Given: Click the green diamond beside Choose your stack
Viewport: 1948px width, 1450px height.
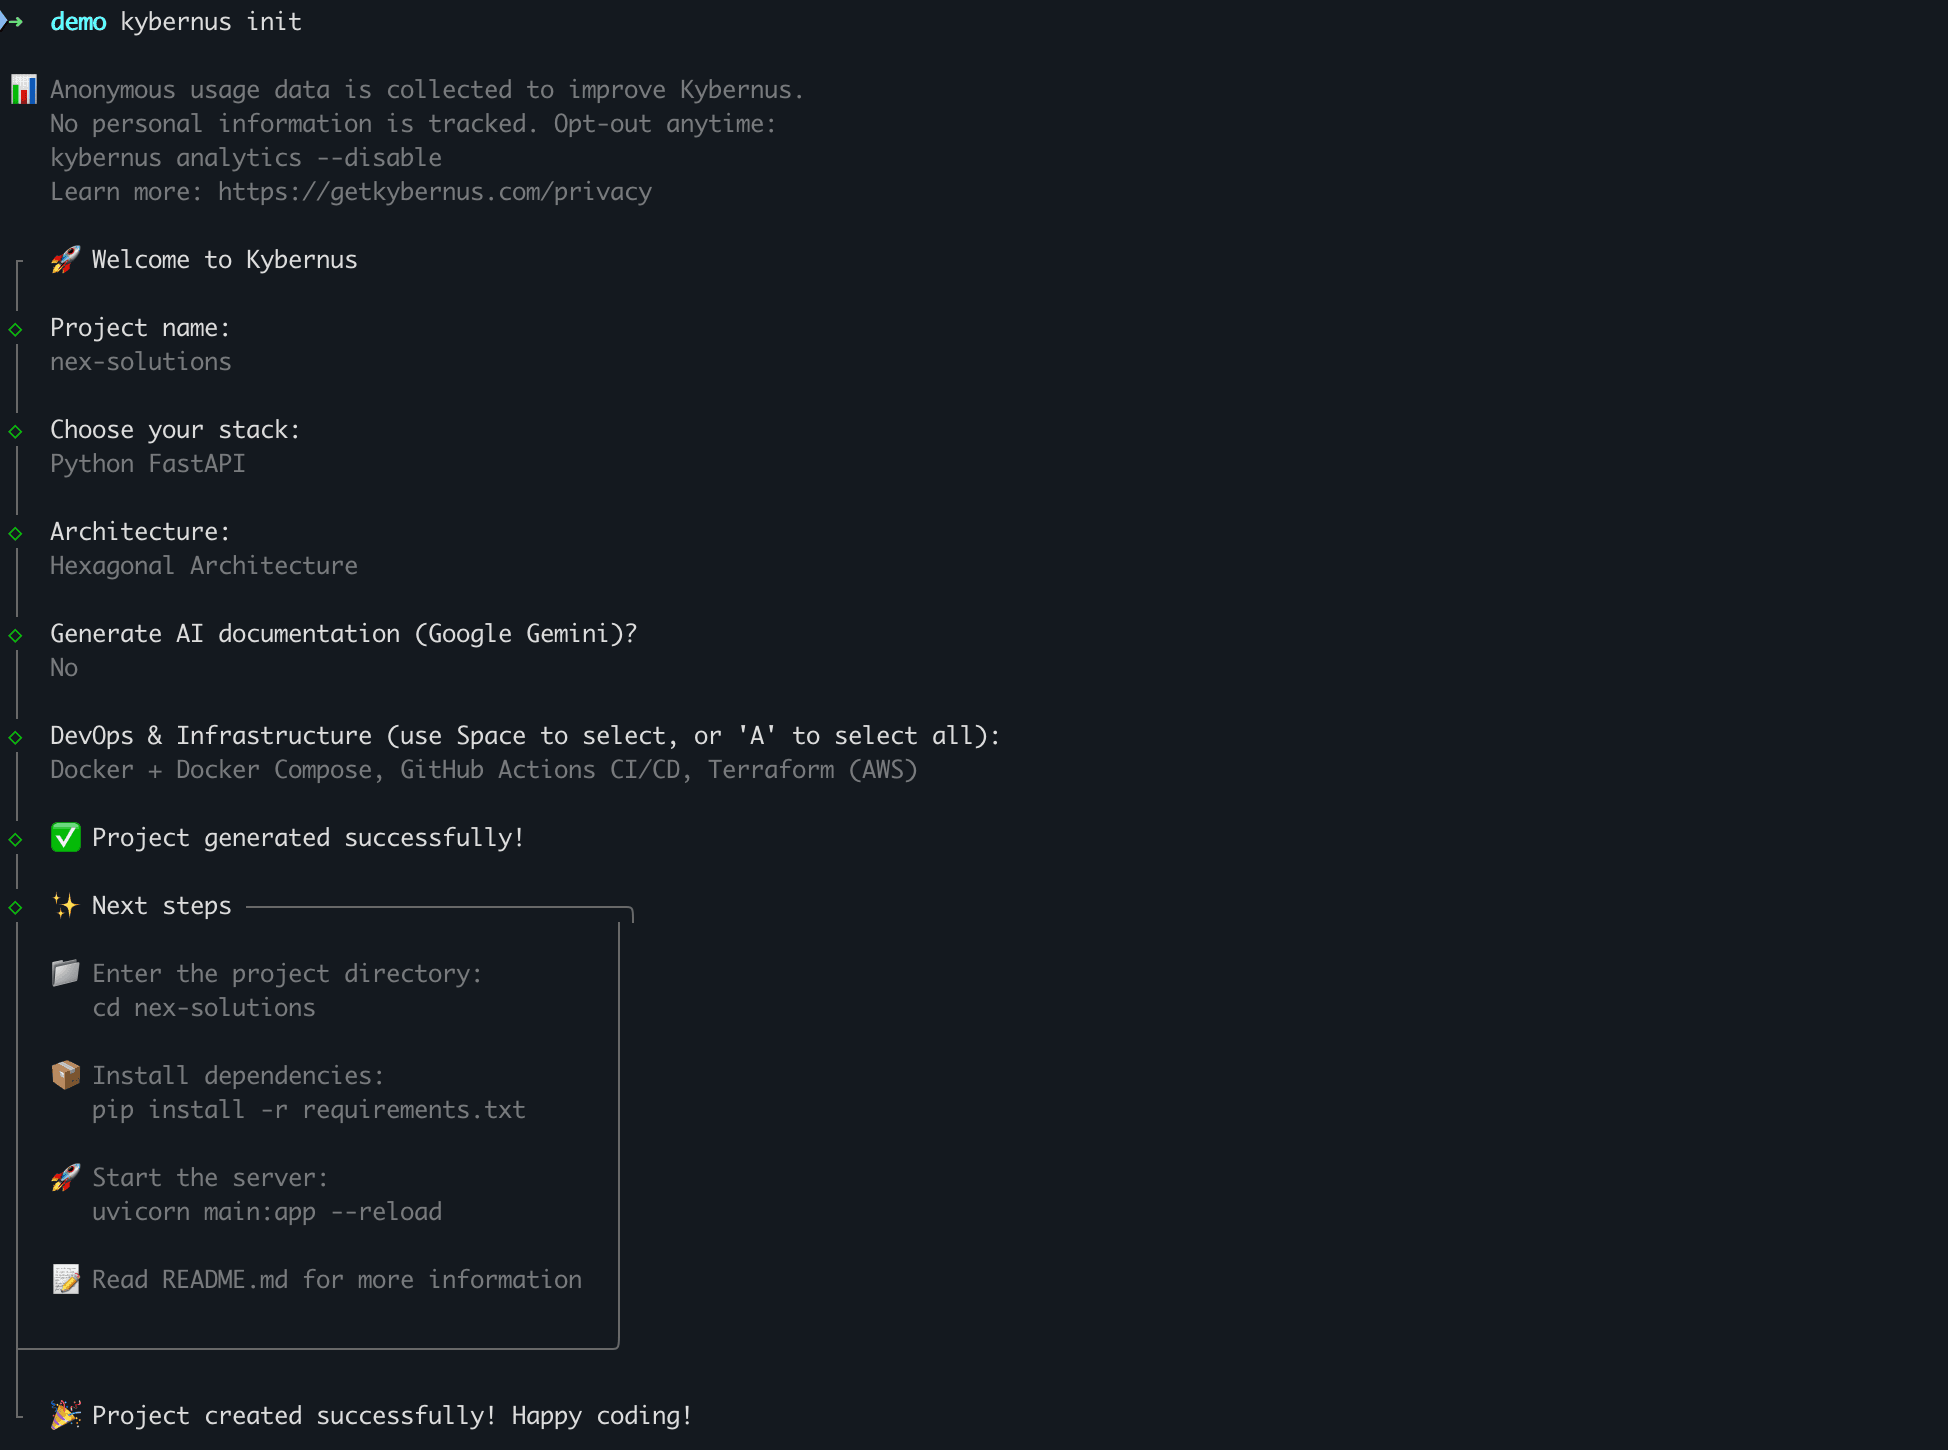Looking at the screenshot, I should [16, 431].
